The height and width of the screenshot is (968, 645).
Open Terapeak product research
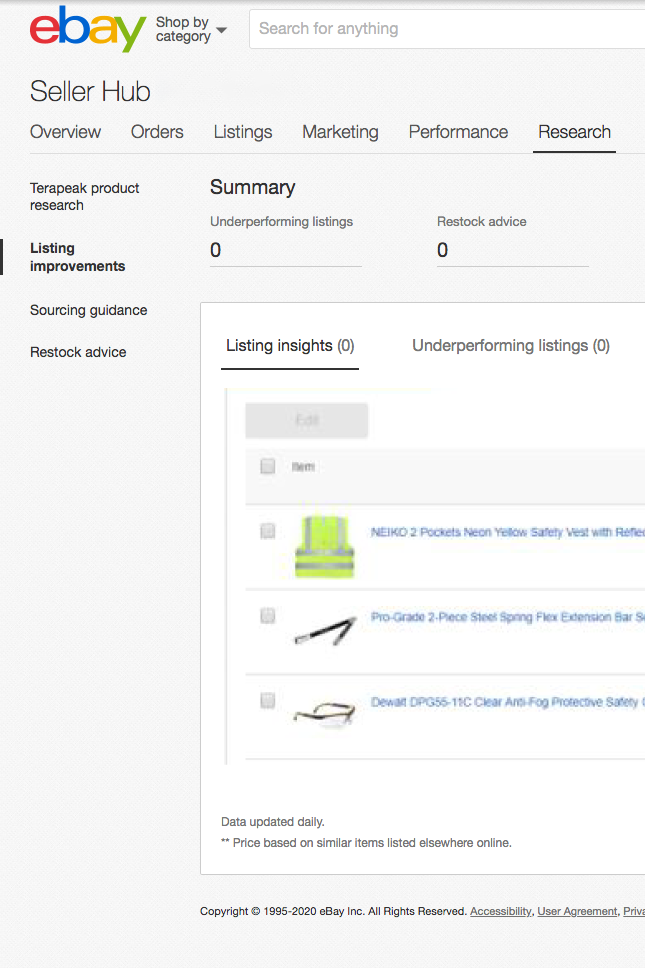point(85,196)
